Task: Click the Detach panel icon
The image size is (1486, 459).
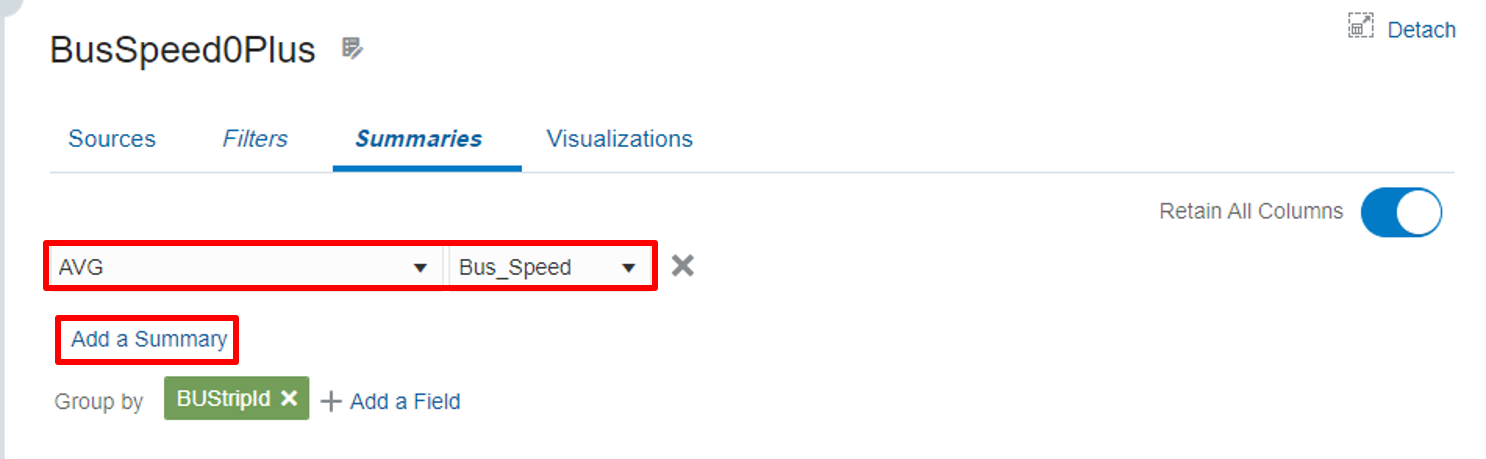Action: pos(1361,27)
